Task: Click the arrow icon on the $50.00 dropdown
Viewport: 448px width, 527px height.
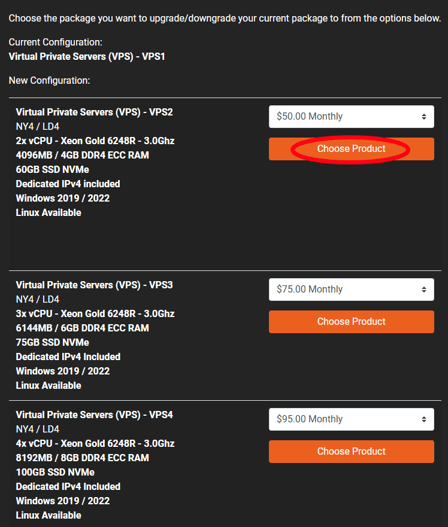Action: point(424,117)
